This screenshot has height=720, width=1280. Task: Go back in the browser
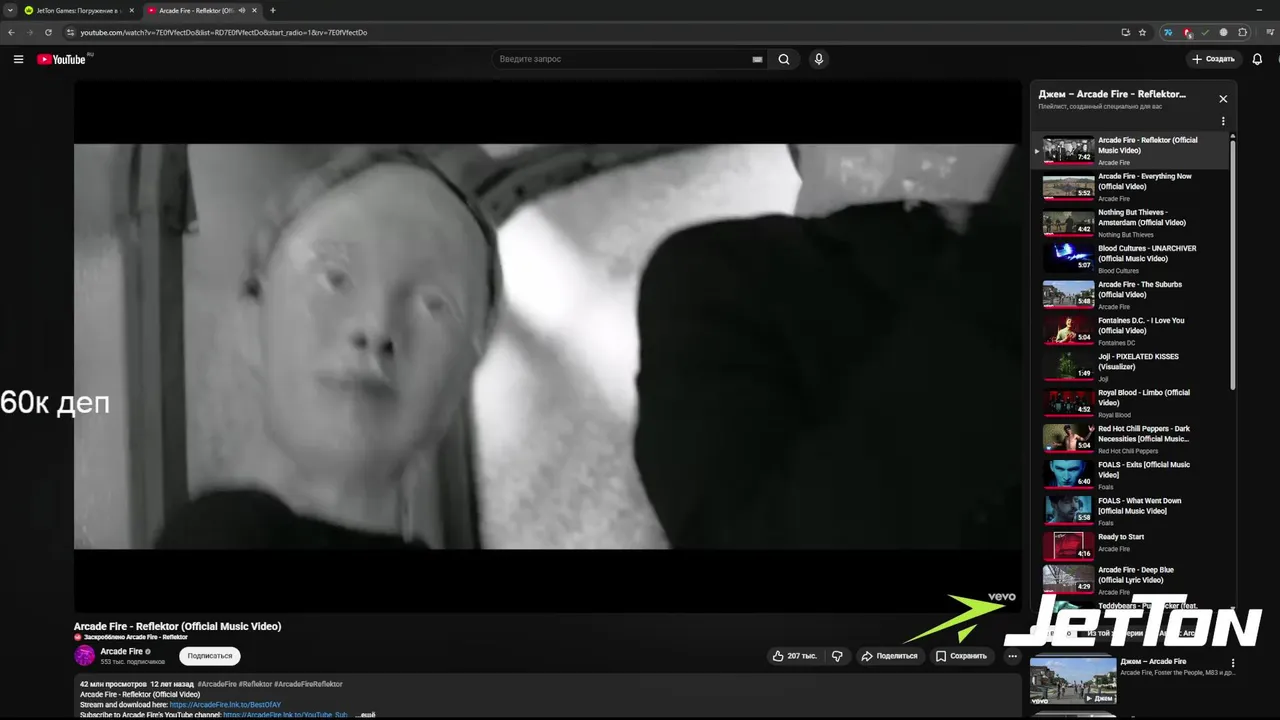coord(11,32)
